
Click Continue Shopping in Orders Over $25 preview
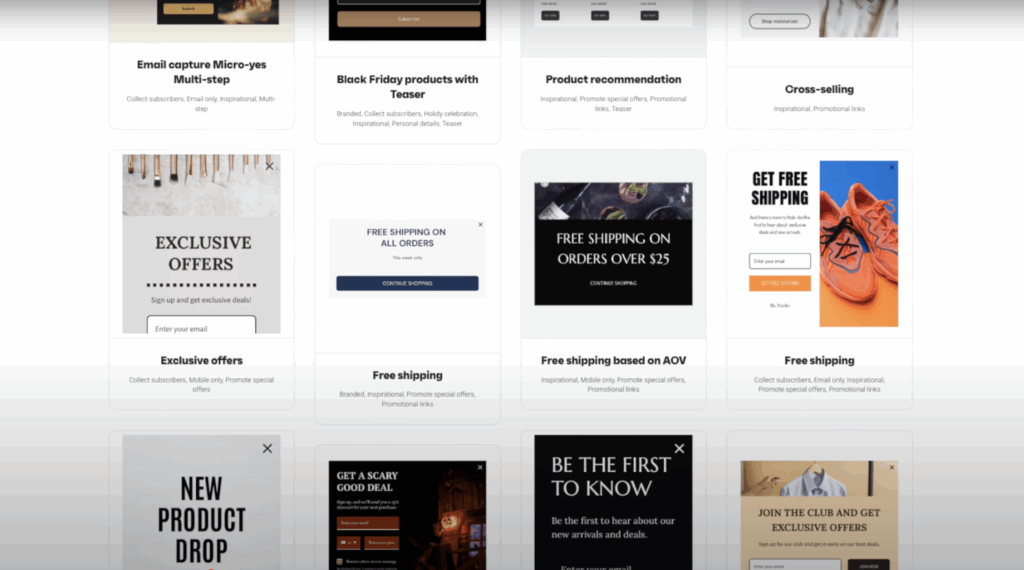(x=613, y=283)
